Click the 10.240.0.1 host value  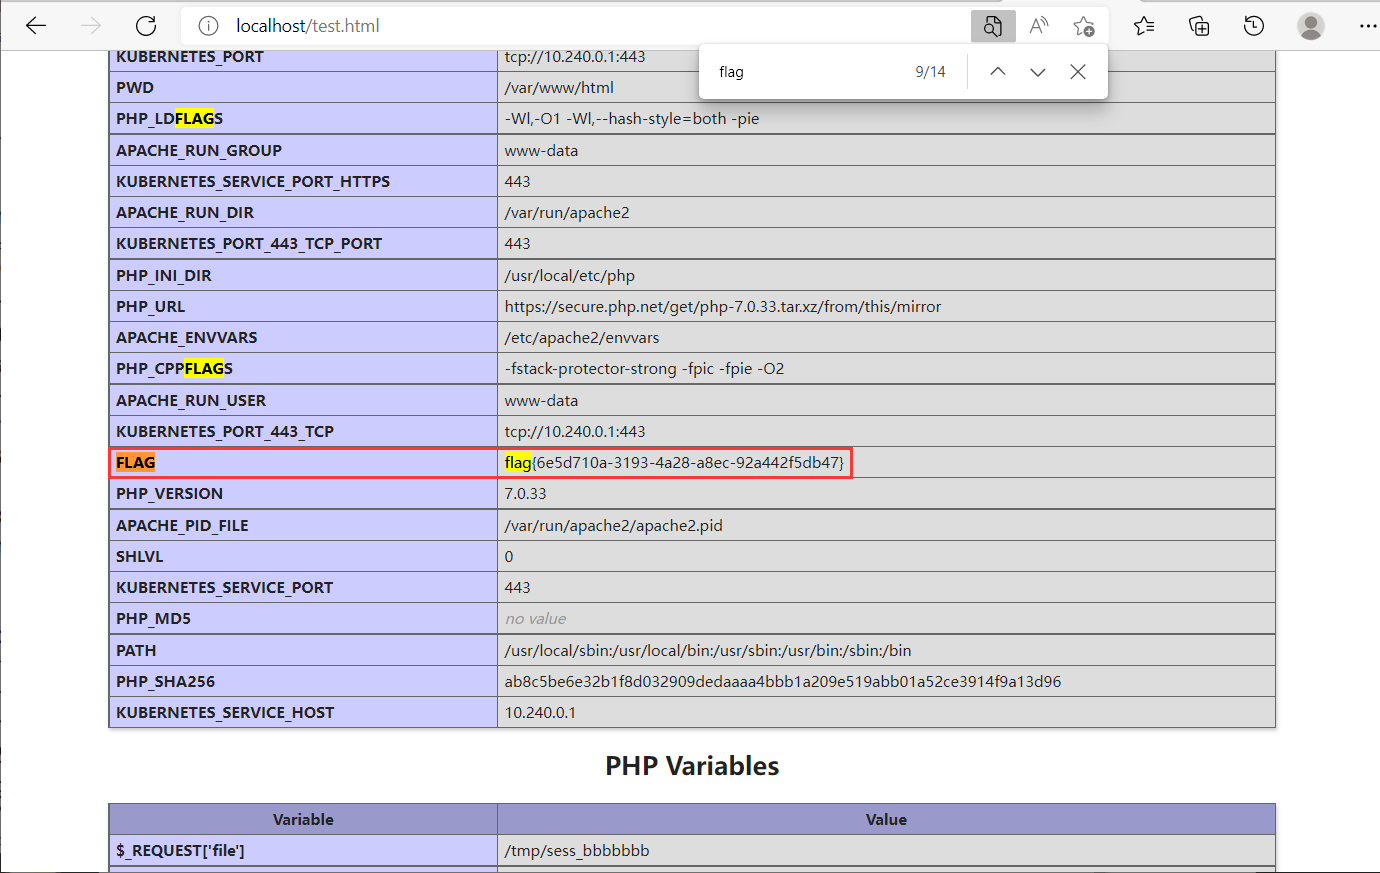click(x=540, y=713)
